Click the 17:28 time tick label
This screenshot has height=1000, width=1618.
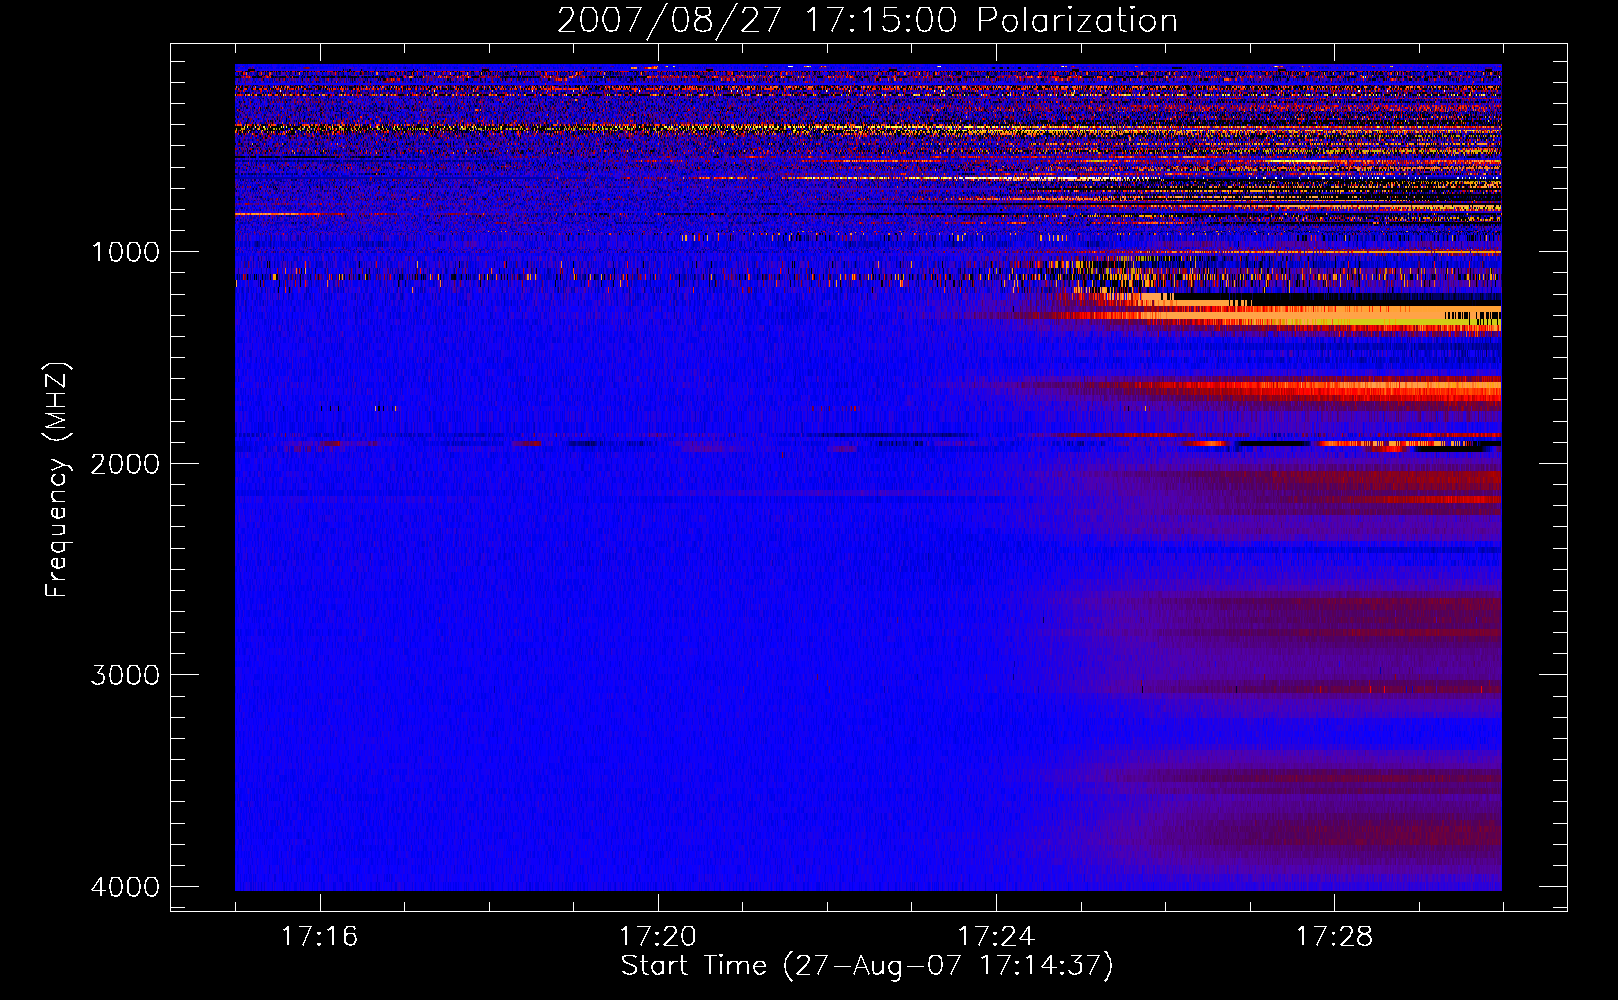click(1335, 936)
